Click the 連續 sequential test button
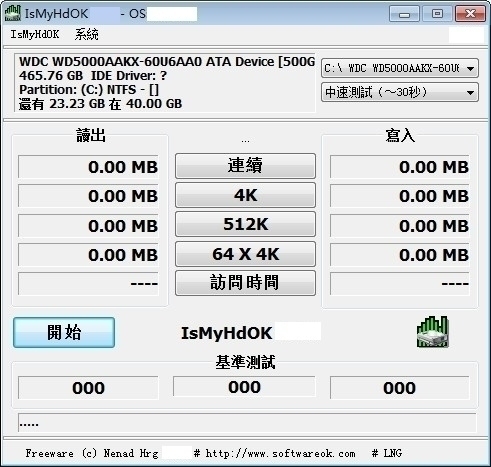 [x=245, y=166]
